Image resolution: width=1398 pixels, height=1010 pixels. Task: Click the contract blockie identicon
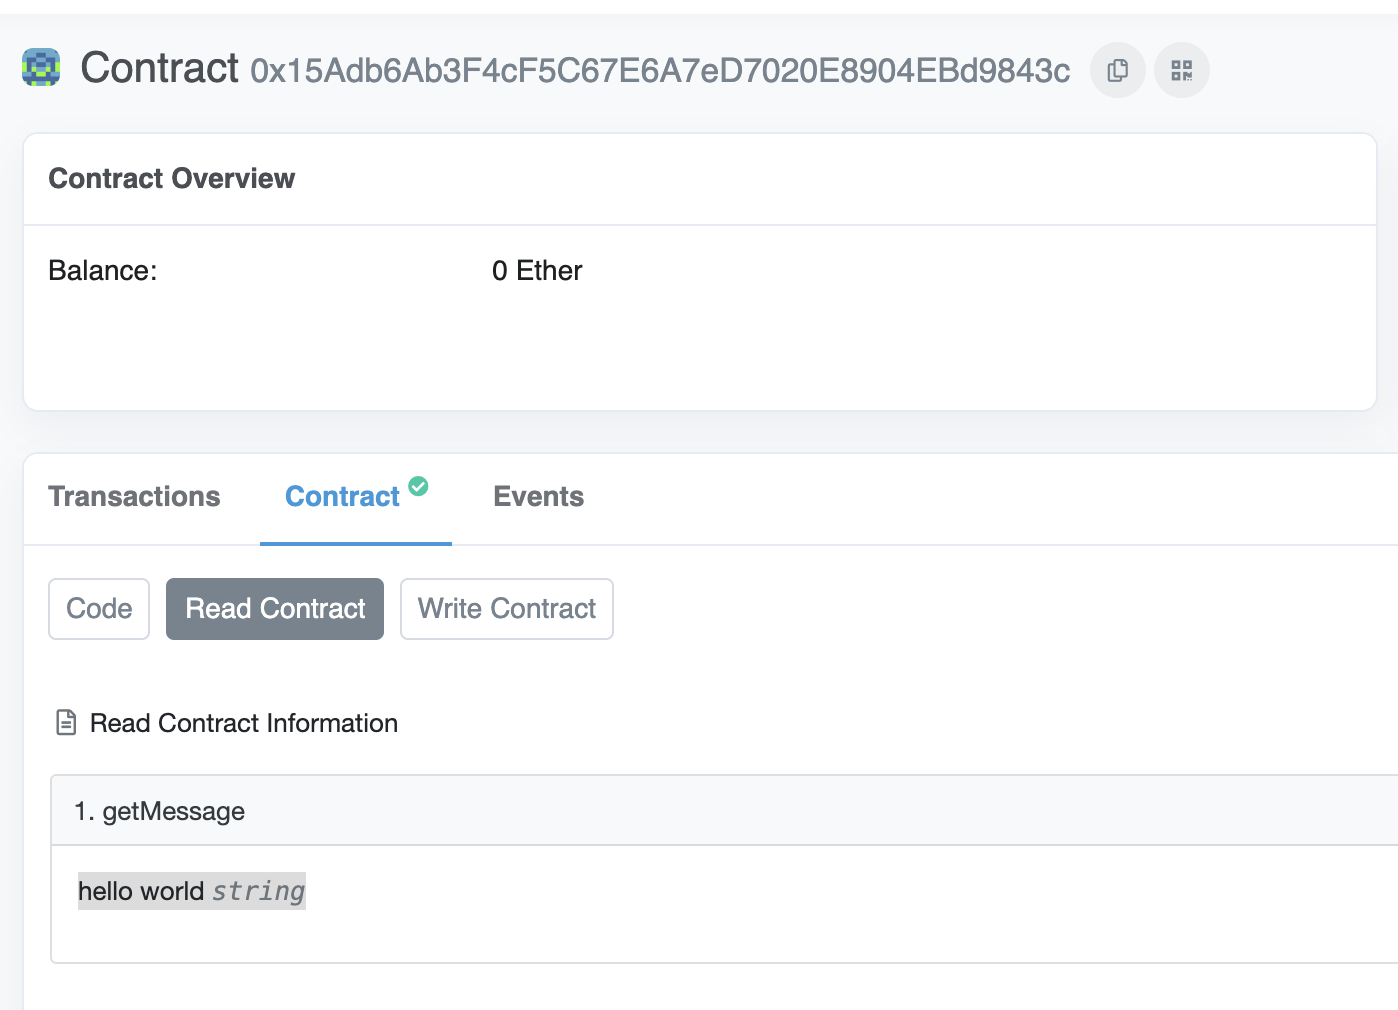tap(41, 68)
